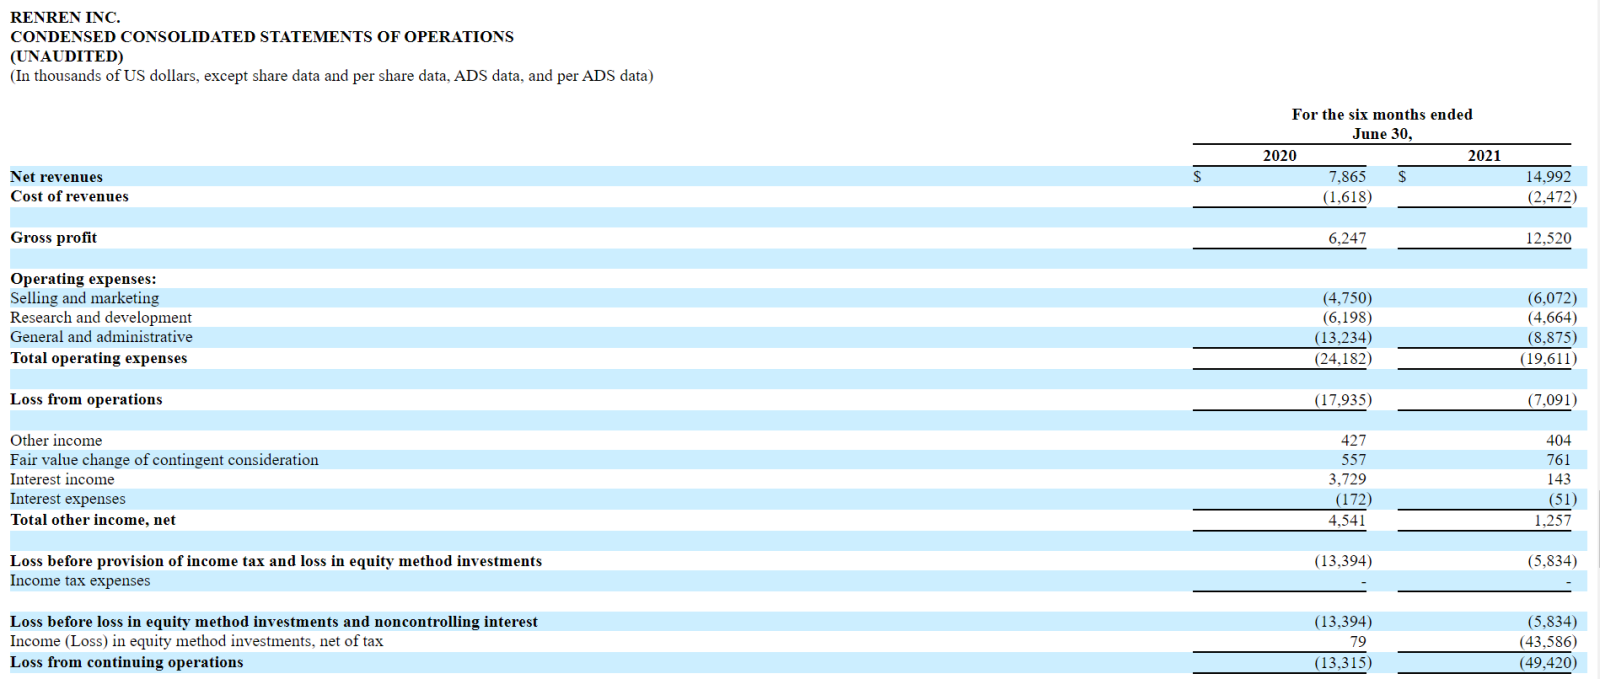Screen dimensions: 1600x679
Task: Click 'Income (Loss) in equity method investments' label
Action: (196, 642)
